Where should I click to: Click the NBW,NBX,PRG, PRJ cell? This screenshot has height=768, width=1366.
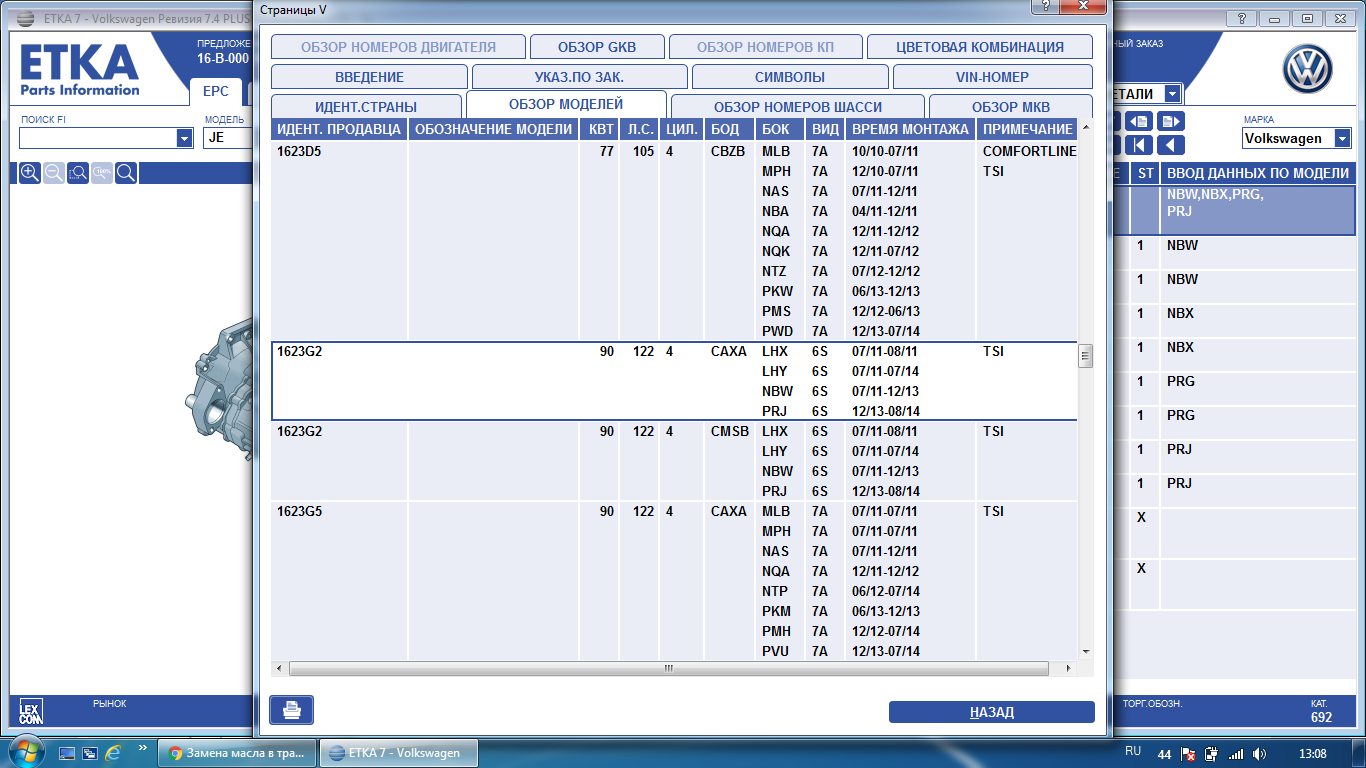click(1258, 210)
